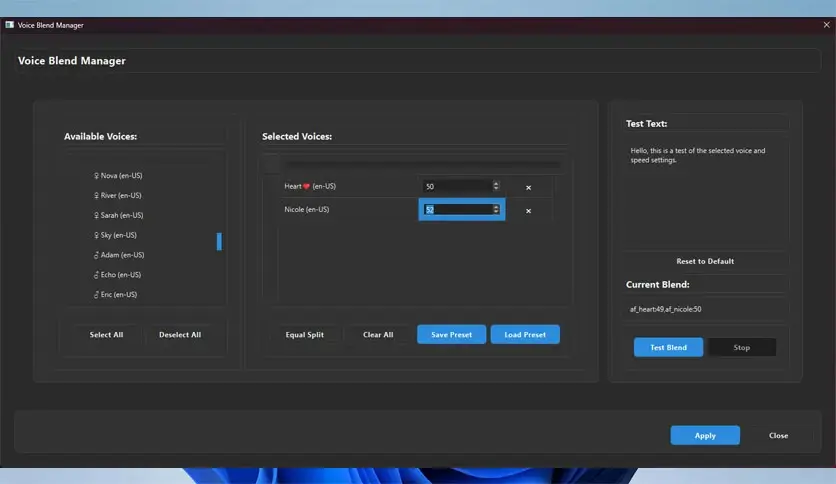Increase the Nicole voice weight stepper

click(496, 207)
